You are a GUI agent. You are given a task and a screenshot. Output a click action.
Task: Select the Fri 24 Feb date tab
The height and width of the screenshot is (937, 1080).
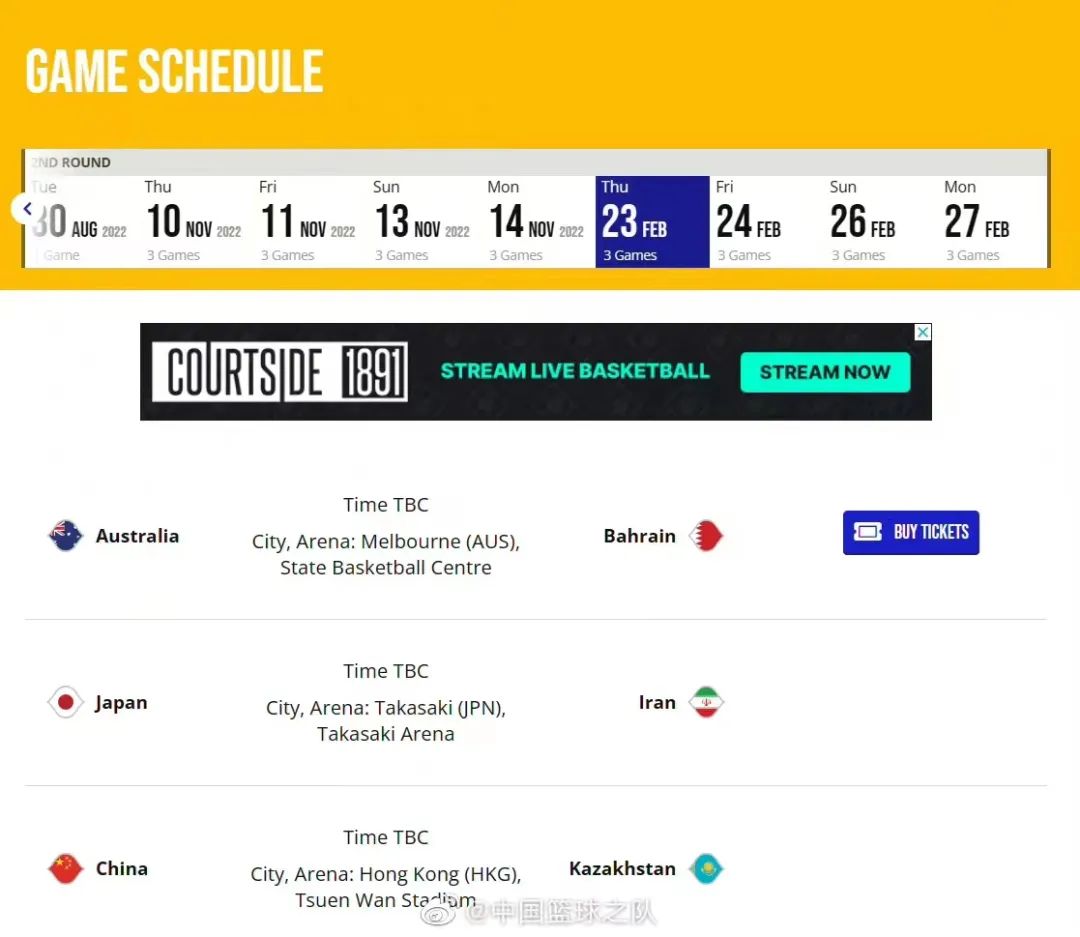click(767, 221)
